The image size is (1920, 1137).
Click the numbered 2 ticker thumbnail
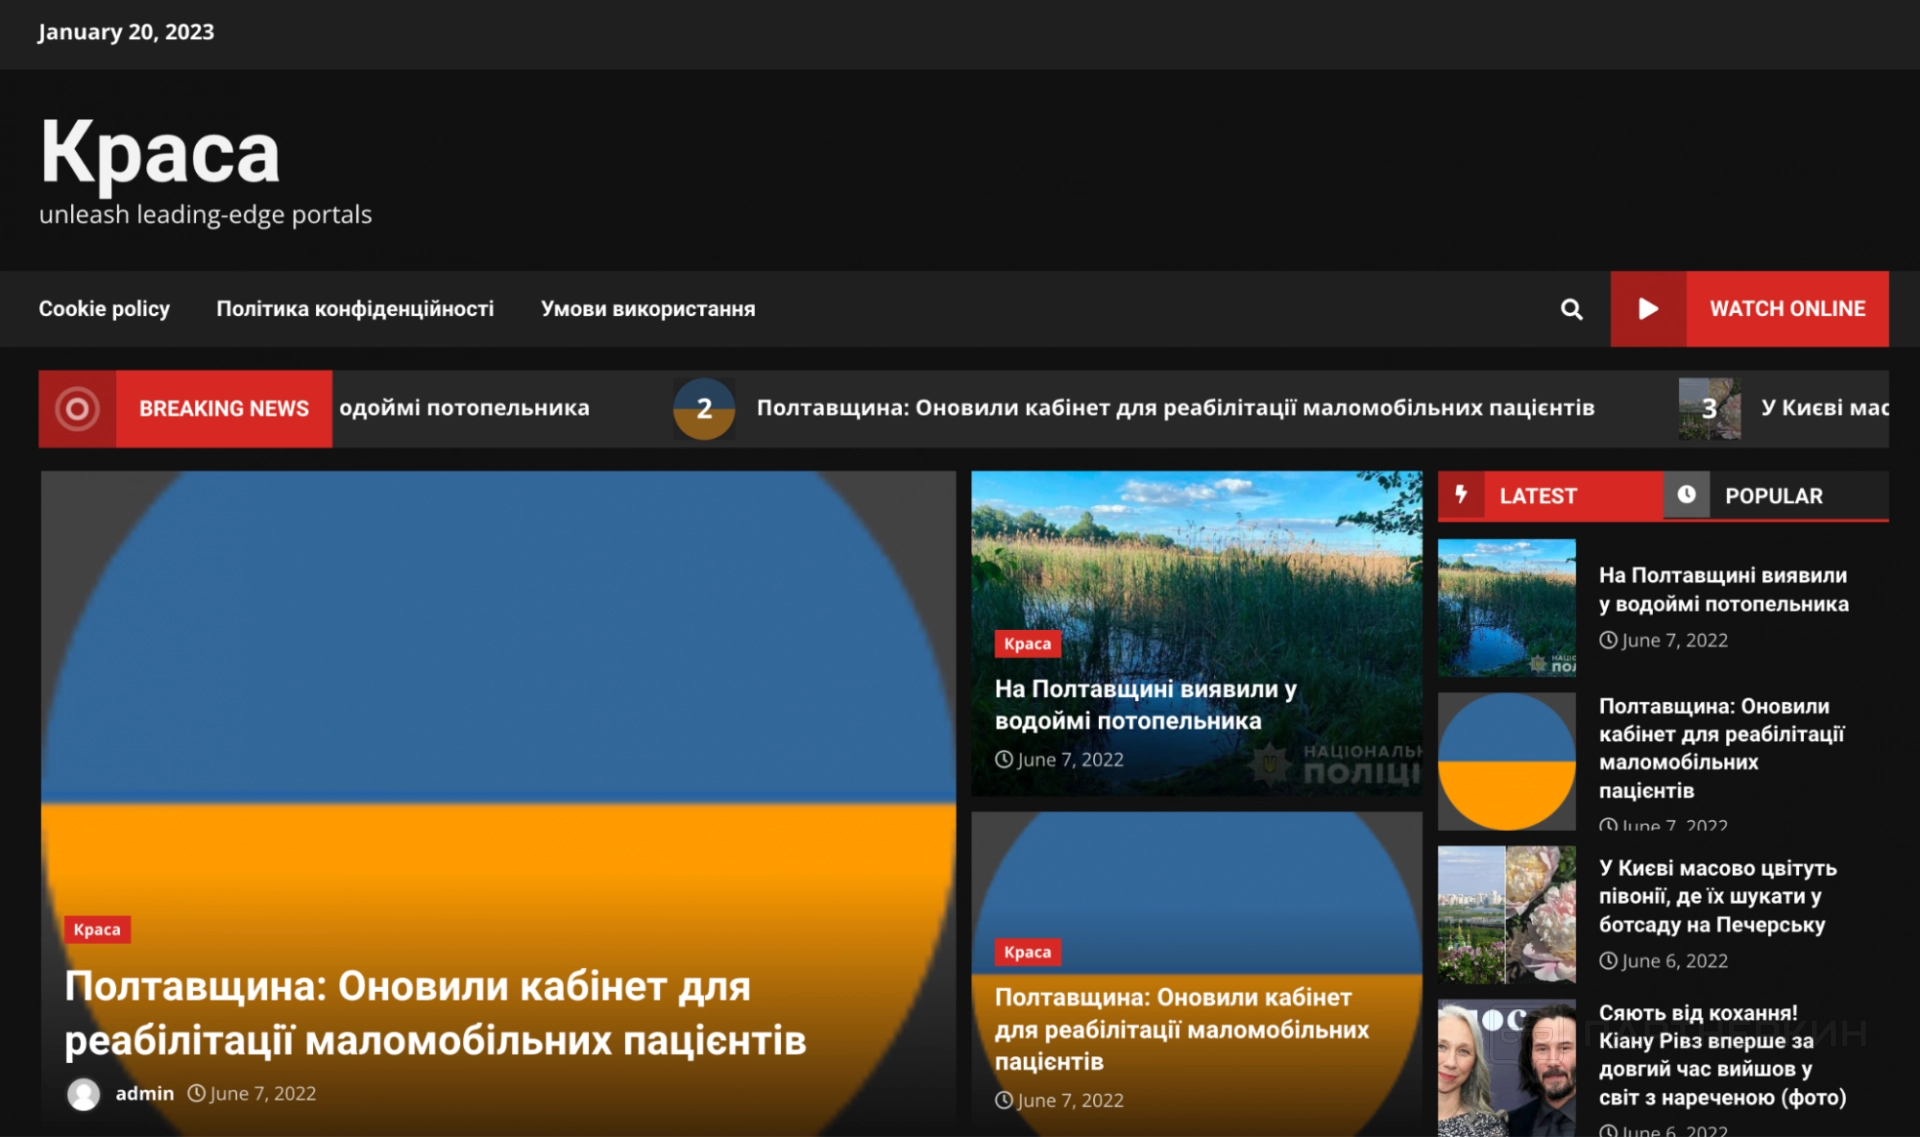704,408
